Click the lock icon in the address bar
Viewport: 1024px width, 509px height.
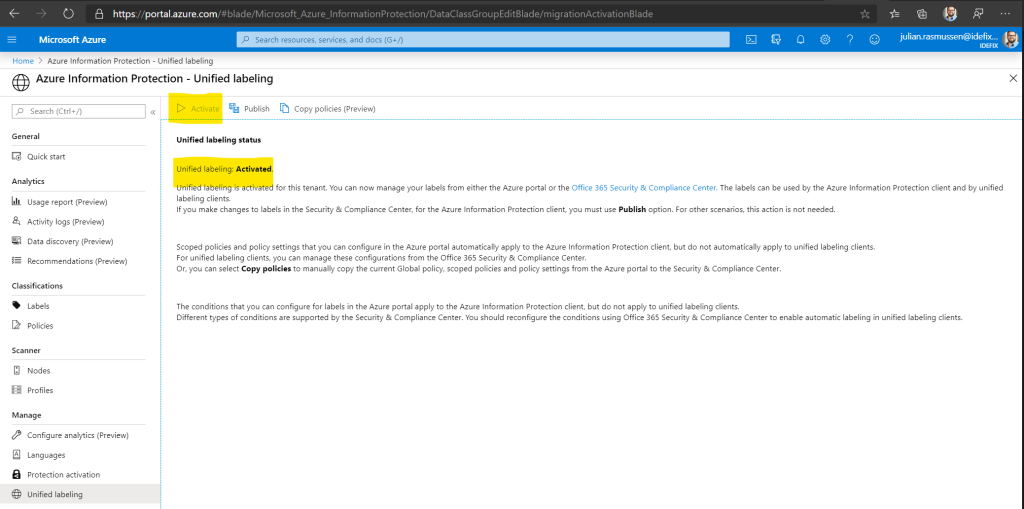(99, 13)
